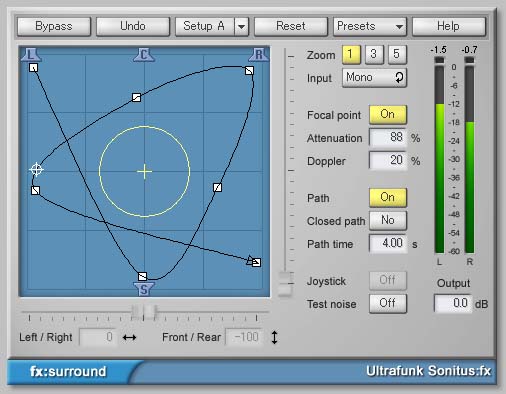The height and width of the screenshot is (394, 506).
Task: Select the right speaker icon
Action: click(x=259, y=55)
